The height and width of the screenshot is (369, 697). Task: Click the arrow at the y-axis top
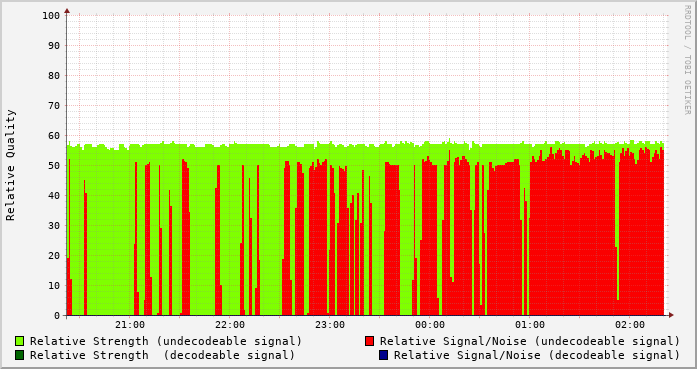pos(67,10)
